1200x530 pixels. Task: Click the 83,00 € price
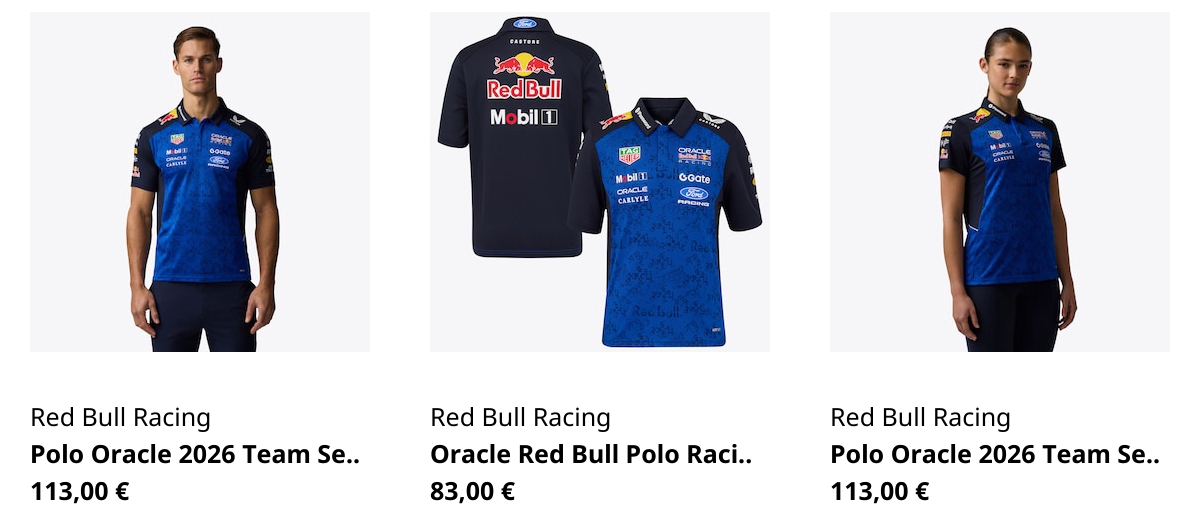coord(472,492)
